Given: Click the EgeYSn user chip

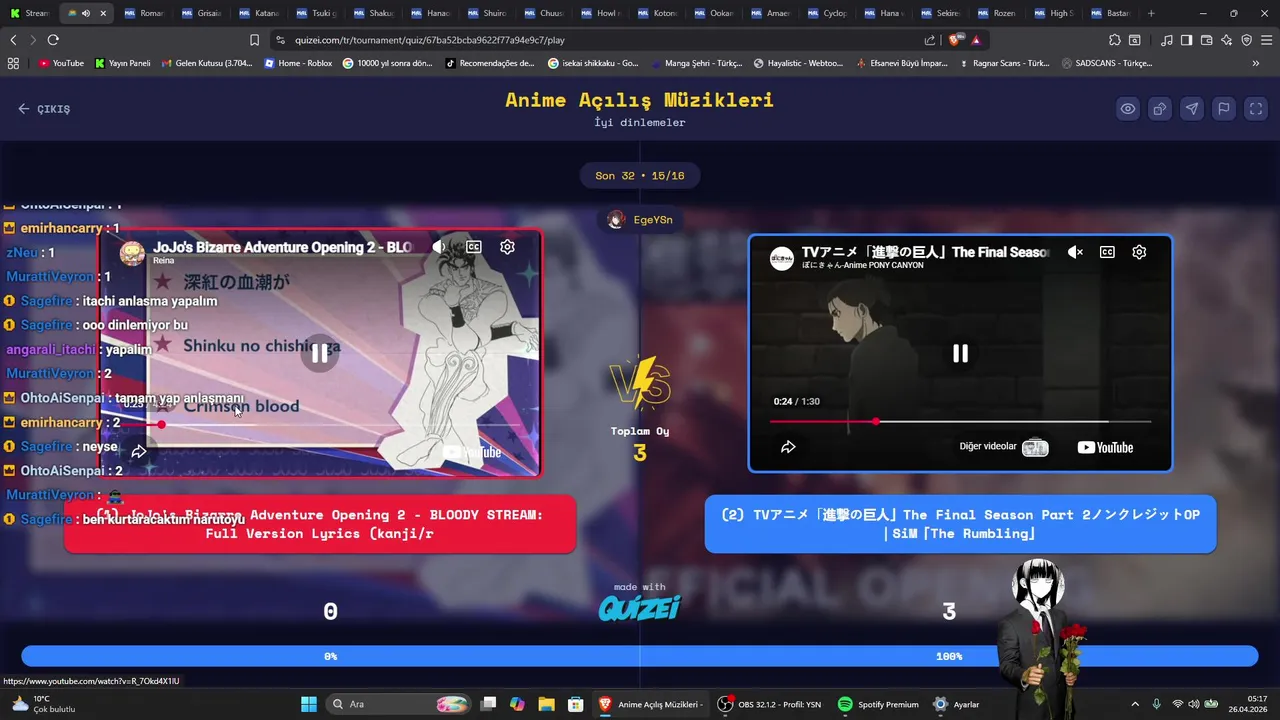Looking at the screenshot, I should [x=640, y=220].
